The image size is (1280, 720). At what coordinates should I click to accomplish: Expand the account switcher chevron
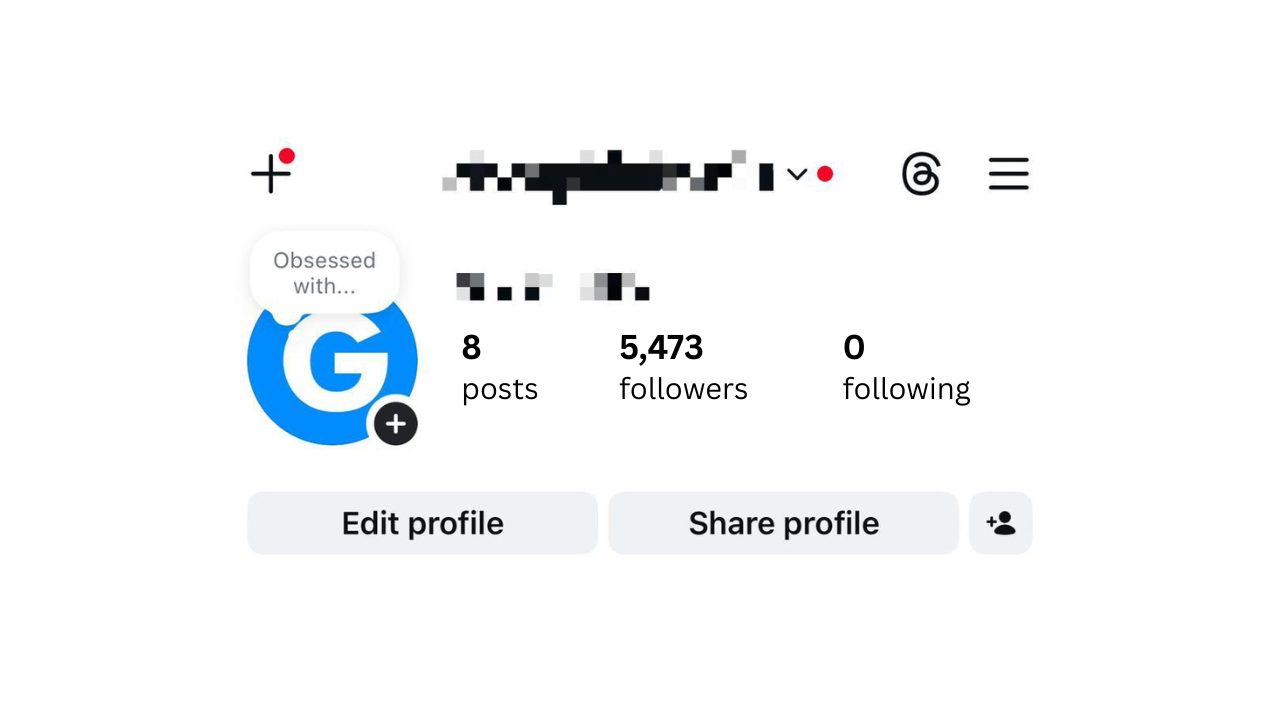point(797,174)
